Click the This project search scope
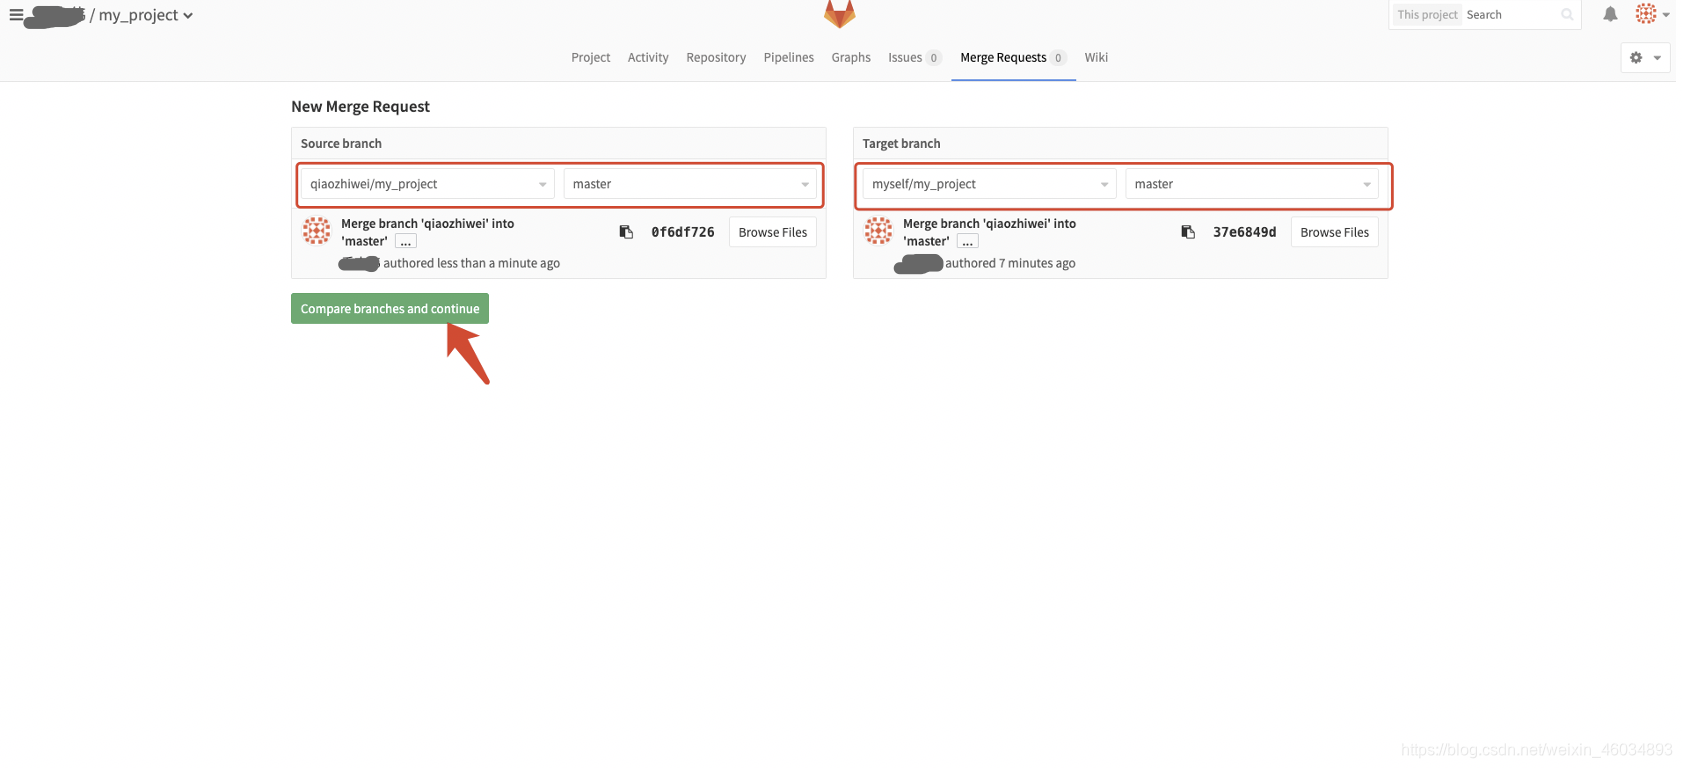 (x=1427, y=15)
